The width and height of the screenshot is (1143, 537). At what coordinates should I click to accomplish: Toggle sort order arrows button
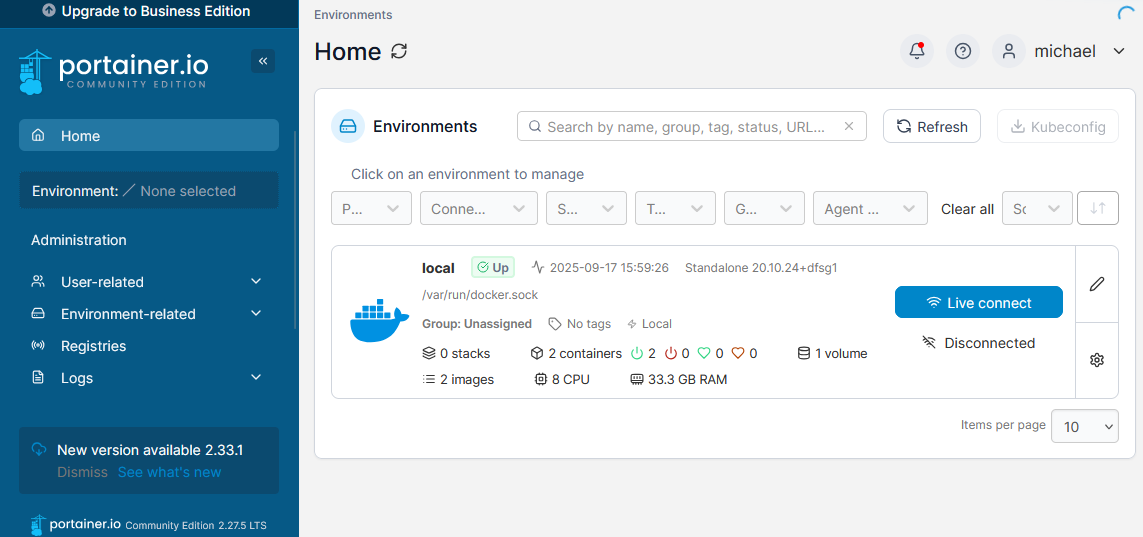[1098, 208]
